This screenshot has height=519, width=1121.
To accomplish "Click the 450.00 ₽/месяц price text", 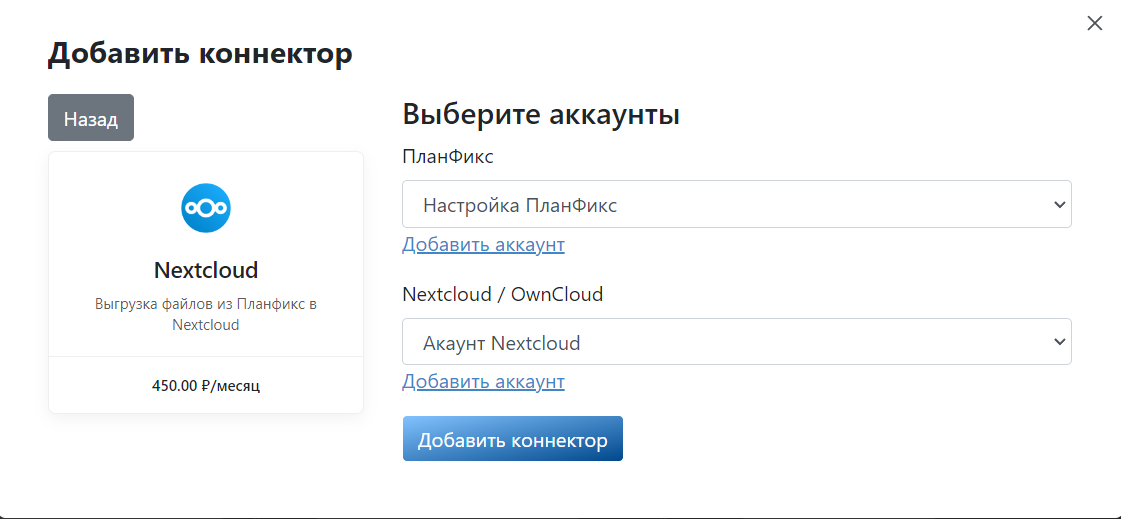I will pos(206,386).
